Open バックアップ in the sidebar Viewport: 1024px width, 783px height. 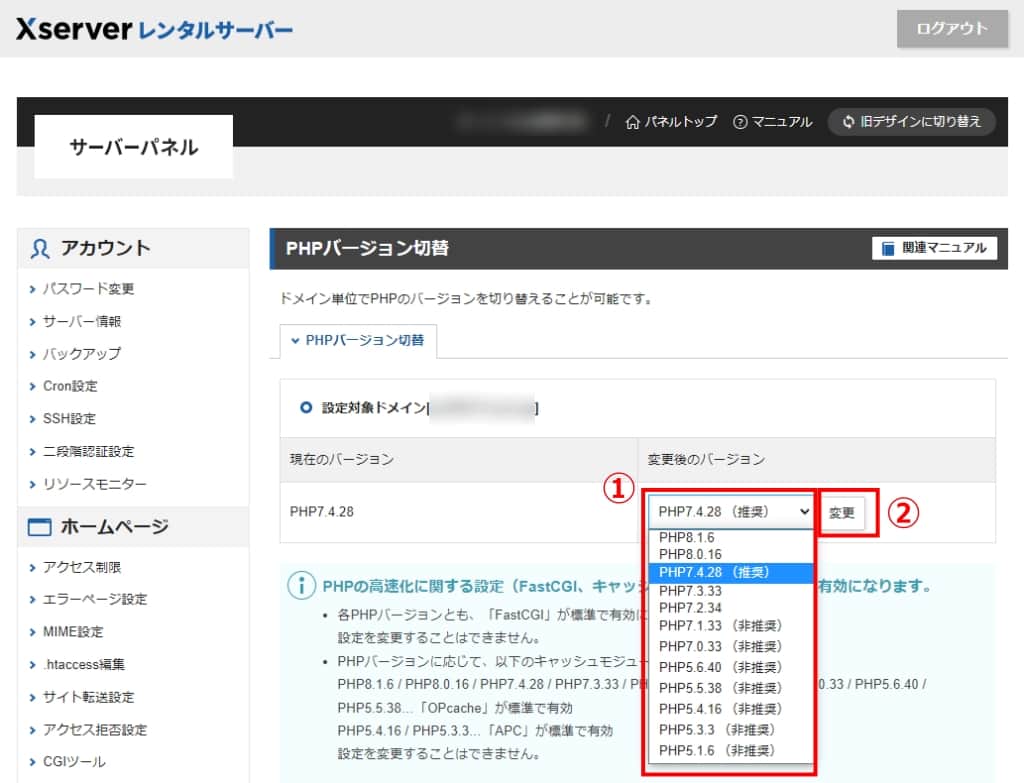tap(82, 354)
